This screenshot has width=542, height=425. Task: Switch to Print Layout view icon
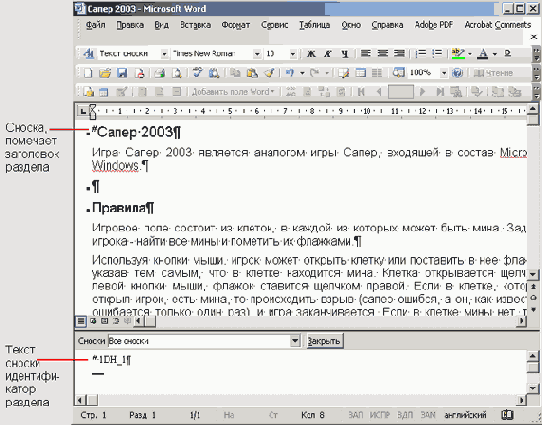tap(104, 321)
